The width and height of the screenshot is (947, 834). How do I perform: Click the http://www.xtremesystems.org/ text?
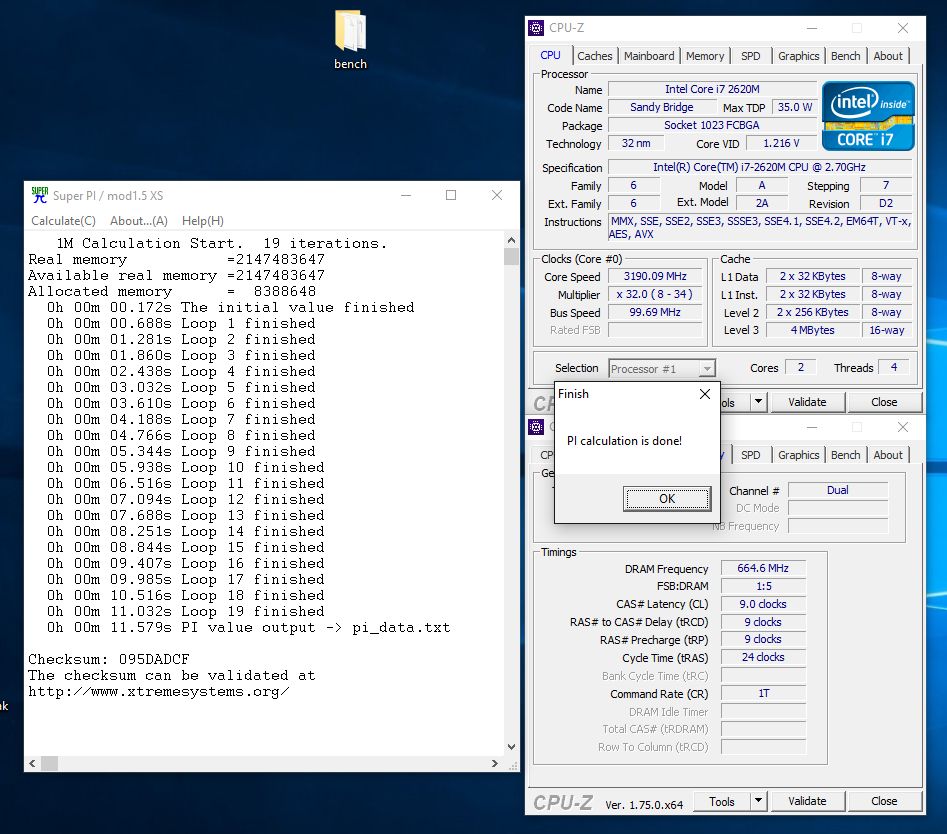click(159, 691)
